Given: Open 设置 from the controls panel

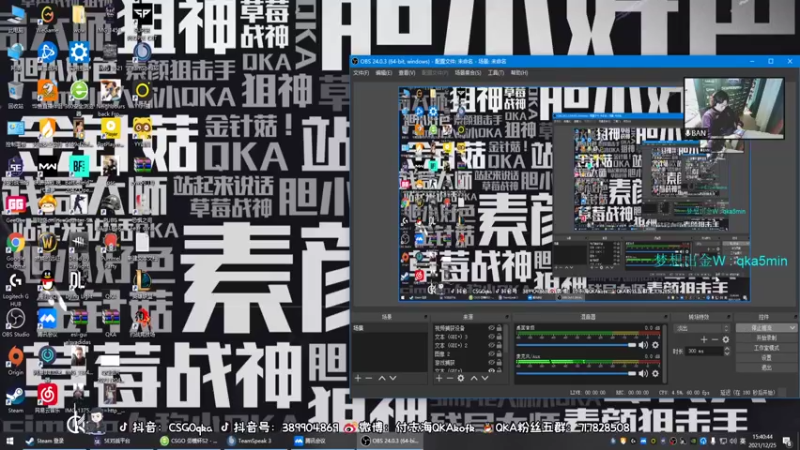Looking at the screenshot, I should point(766,358).
